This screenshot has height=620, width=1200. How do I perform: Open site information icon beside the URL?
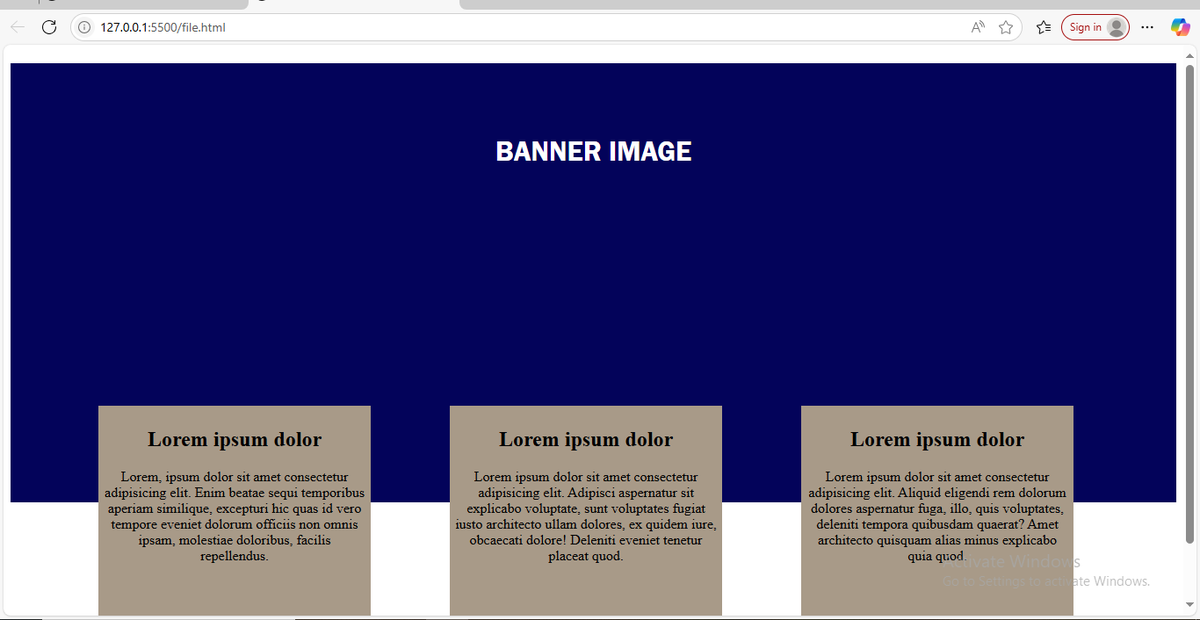pos(86,27)
